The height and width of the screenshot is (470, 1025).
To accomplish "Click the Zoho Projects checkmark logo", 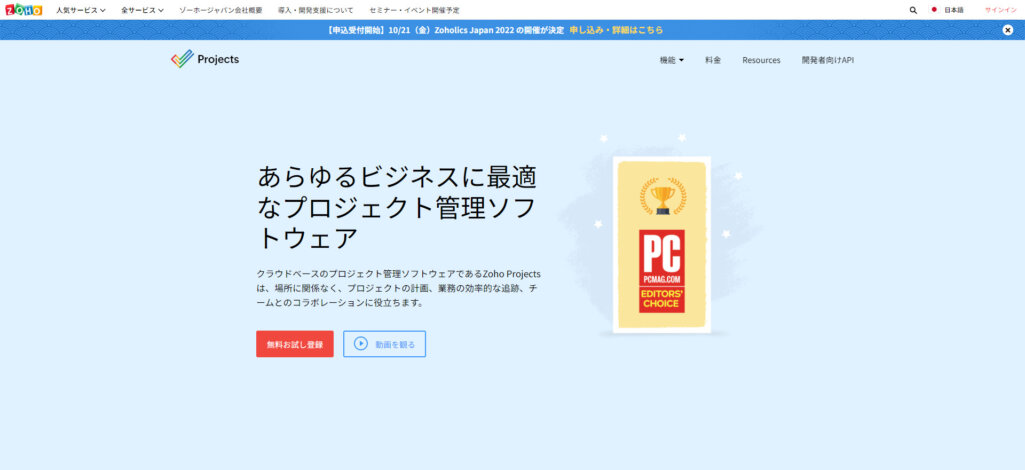I will (182, 59).
